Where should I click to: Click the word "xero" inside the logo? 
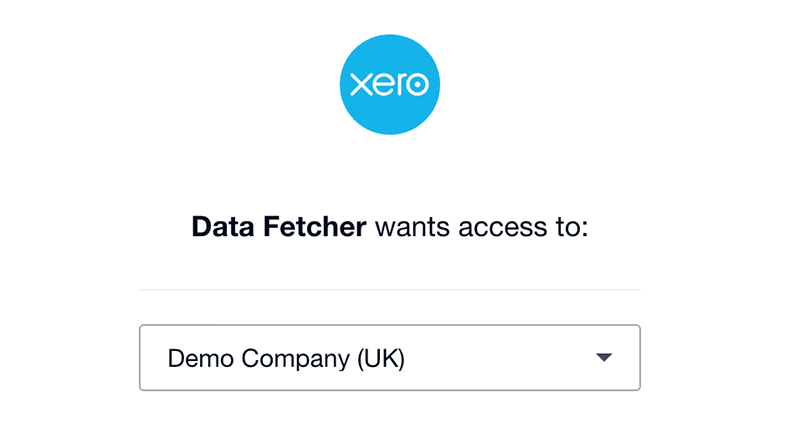(x=390, y=84)
